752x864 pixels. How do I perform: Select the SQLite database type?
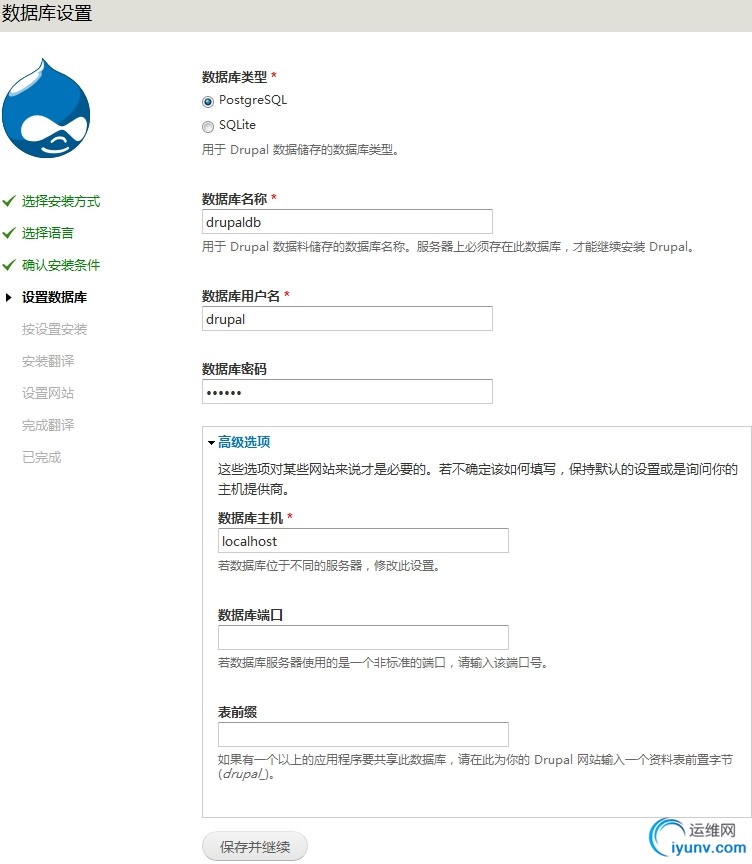pos(208,127)
